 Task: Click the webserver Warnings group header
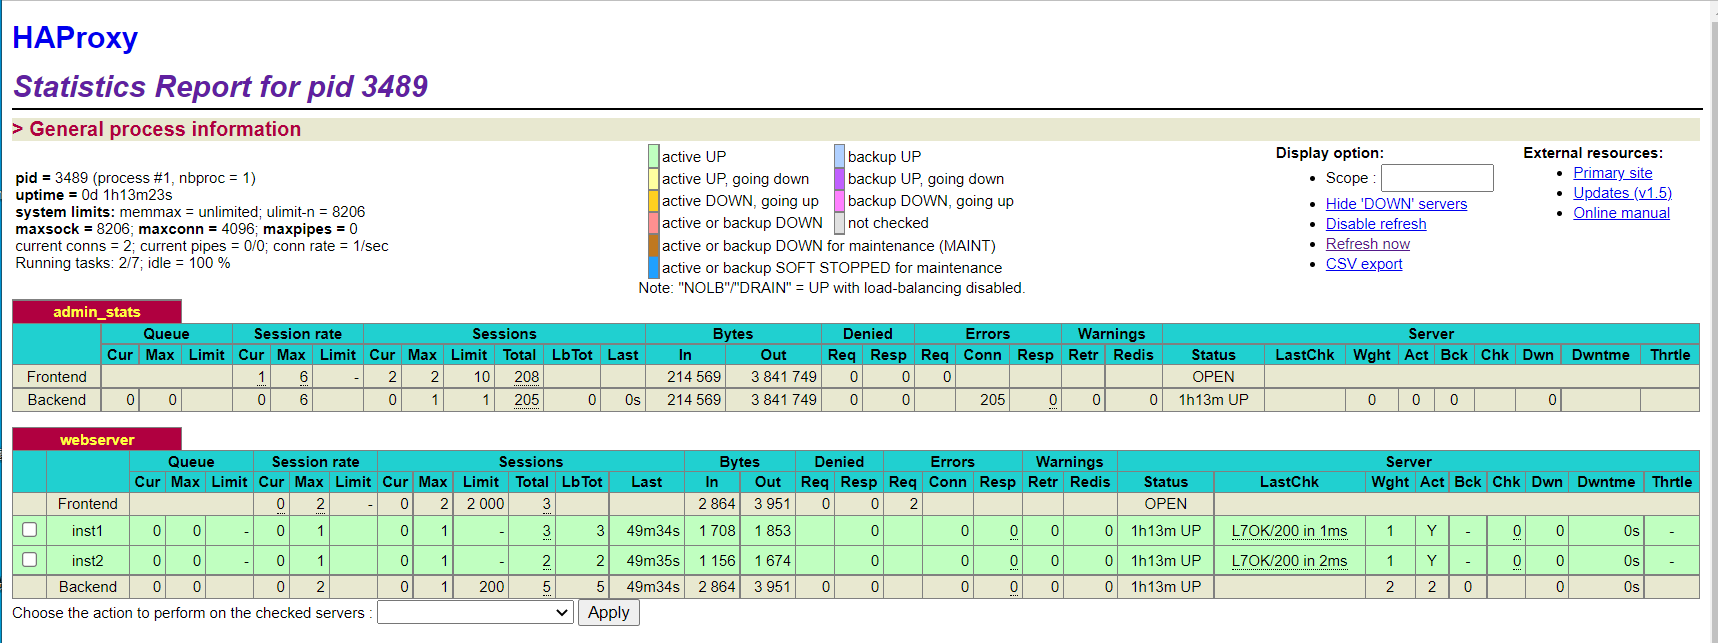coord(1069,462)
